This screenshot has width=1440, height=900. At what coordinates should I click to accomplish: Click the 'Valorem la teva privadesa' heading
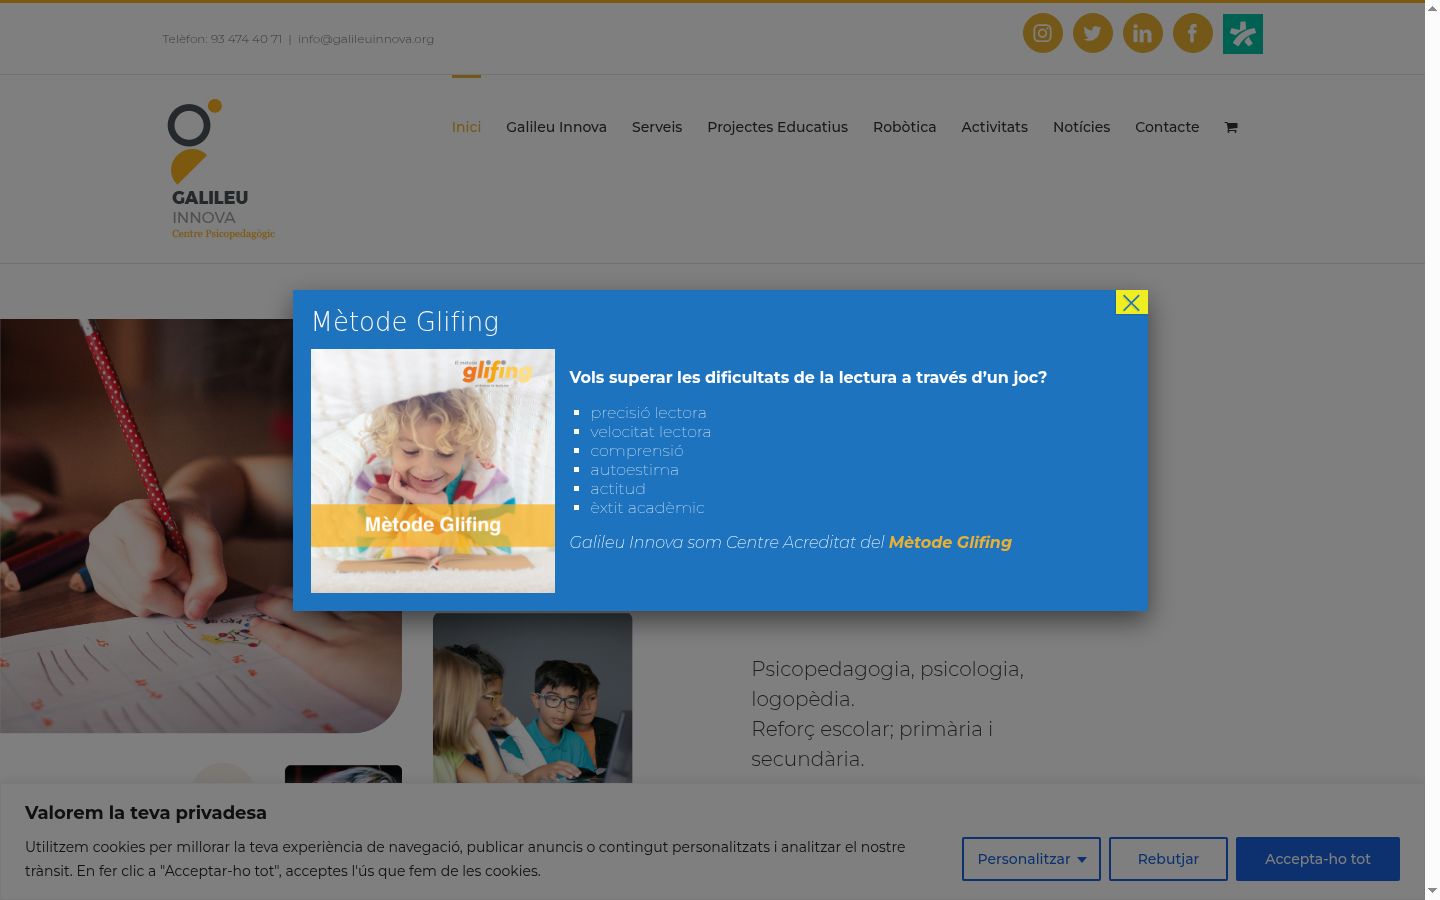[146, 813]
